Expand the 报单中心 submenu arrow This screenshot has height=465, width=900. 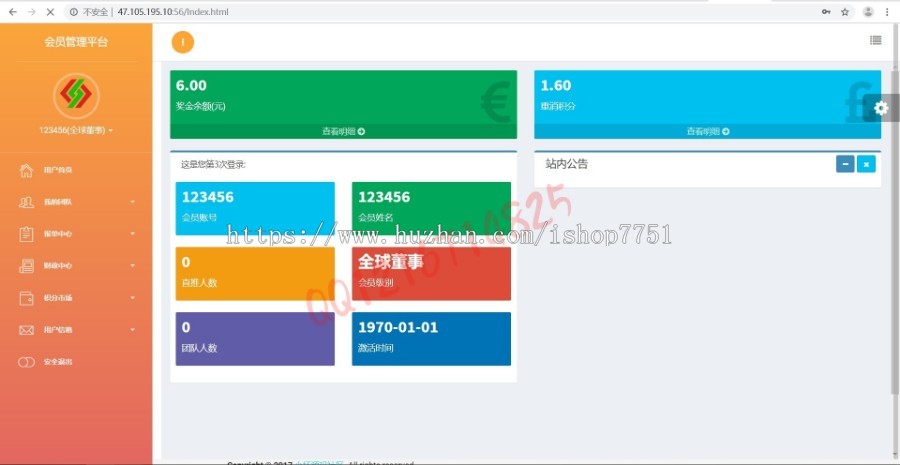(x=133, y=234)
